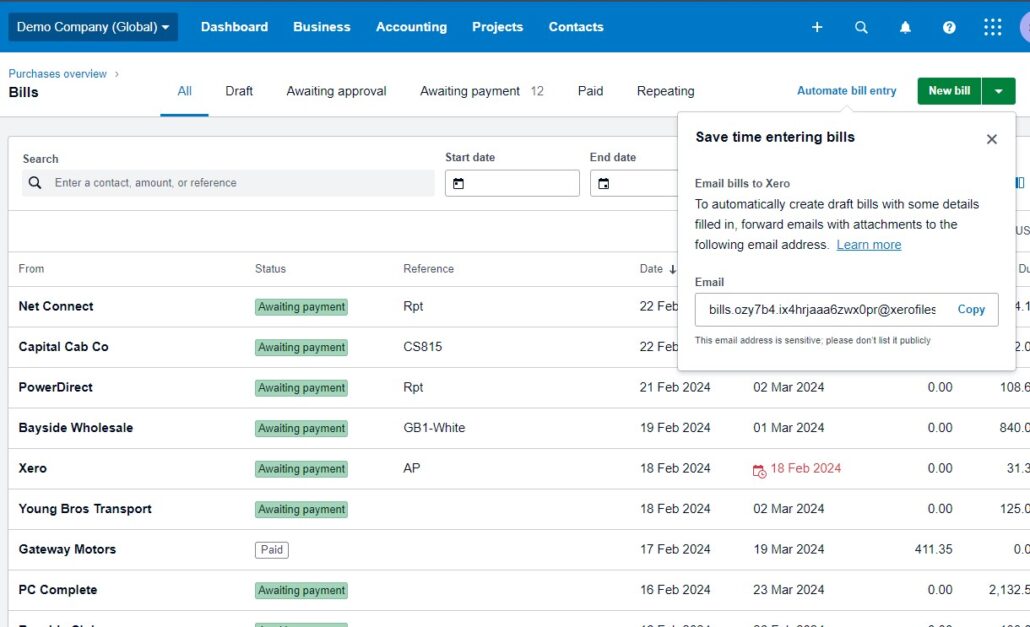Open the Demo Company organization dropdown
This screenshot has width=1030, height=627.
[x=92, y=27]
